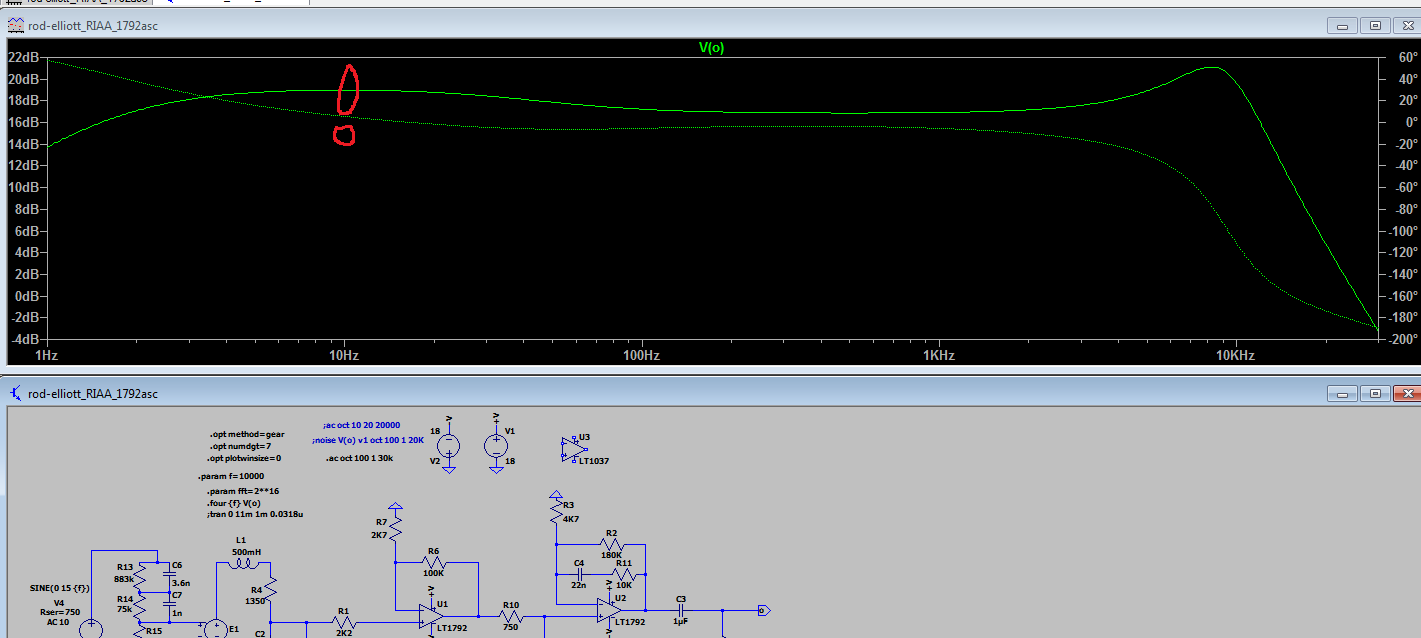
Task: Select capacitor C3 1µF
Action: [681, 610]
